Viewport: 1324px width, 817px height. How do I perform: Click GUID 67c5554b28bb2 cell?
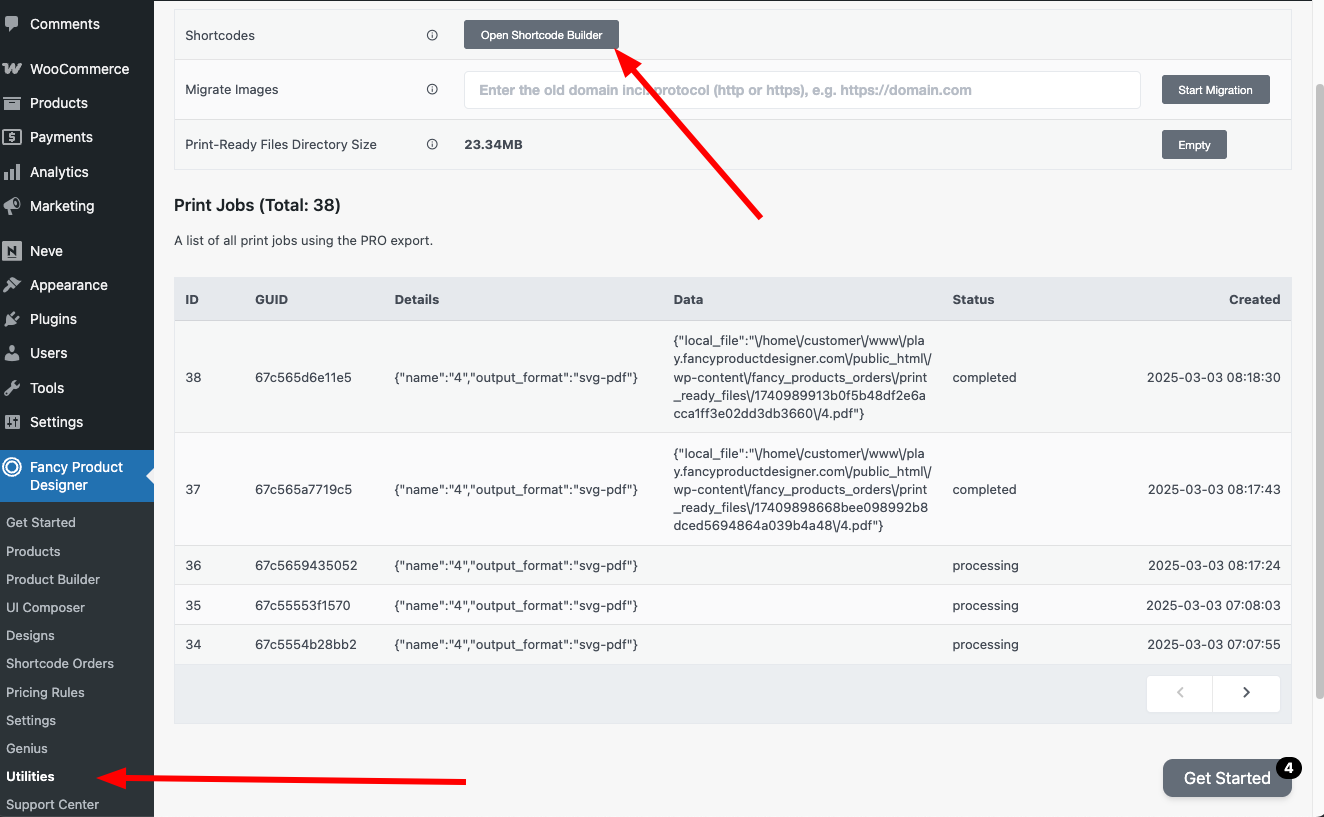coord(305,644)
